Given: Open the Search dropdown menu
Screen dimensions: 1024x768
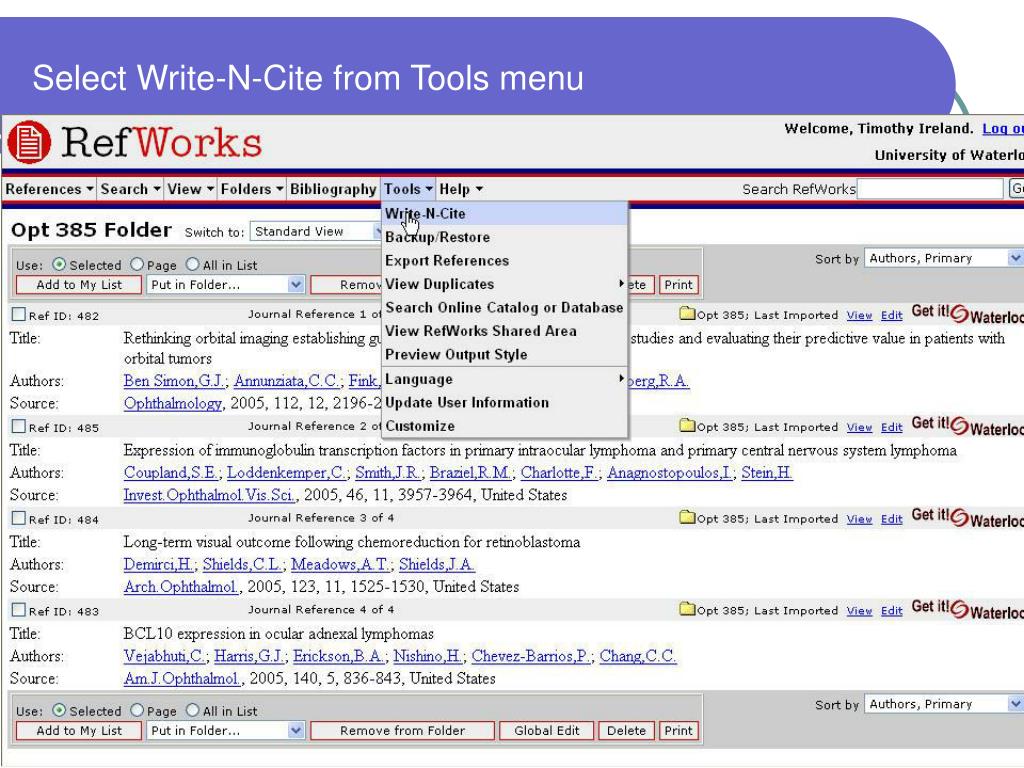Looking at the screenshot, I should (130, 189).
